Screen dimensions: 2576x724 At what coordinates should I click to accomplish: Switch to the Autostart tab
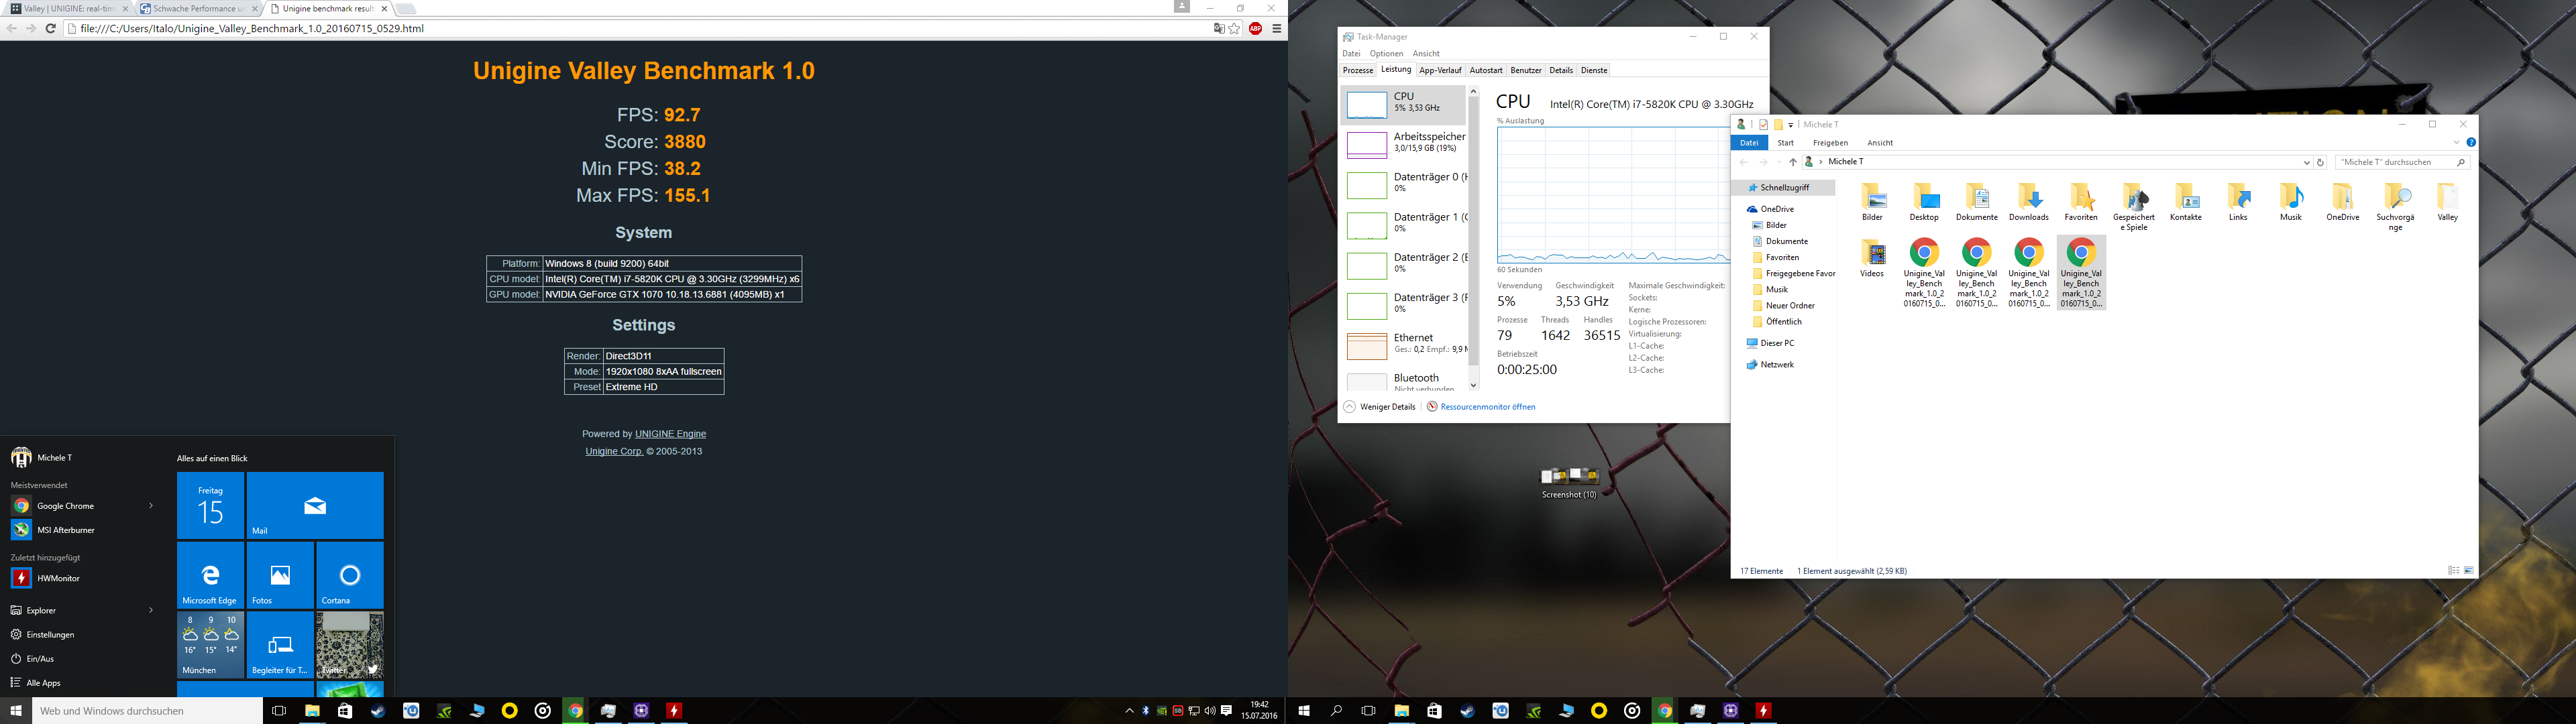(x=1485, y=71)
